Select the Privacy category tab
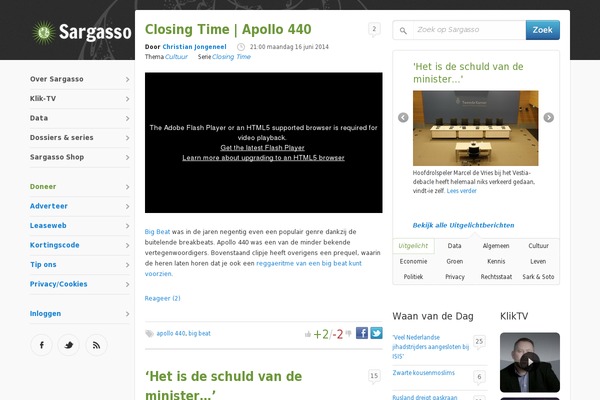Screen dimensions: 600x400 point(455,277)
